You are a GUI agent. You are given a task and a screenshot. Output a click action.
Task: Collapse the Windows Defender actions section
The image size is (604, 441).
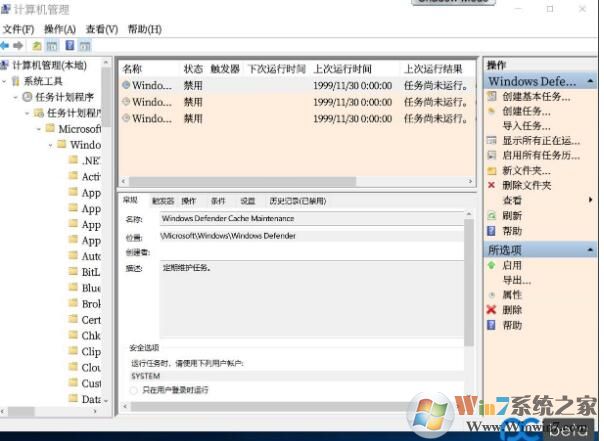[590, 81]
